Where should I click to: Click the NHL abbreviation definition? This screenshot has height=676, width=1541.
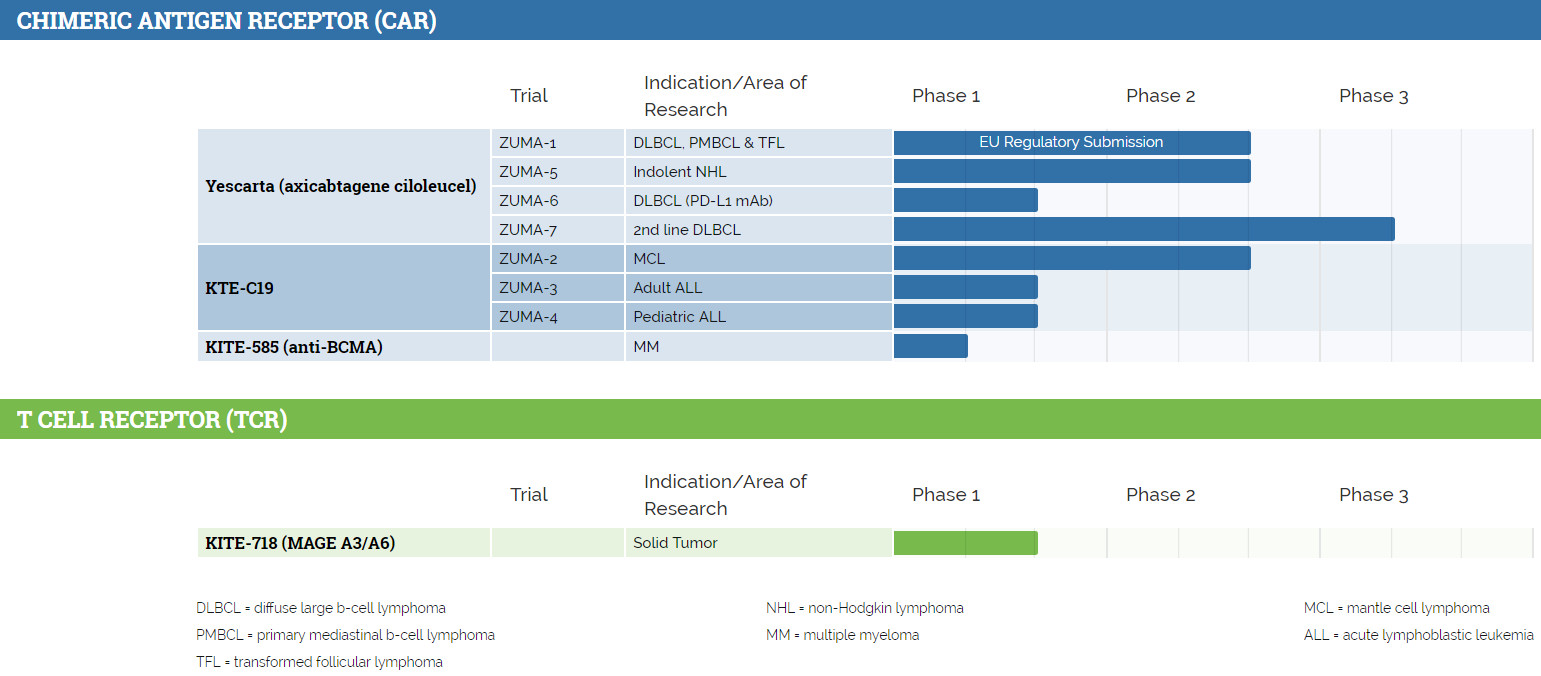pyautogui.click(x=865, y=608)
